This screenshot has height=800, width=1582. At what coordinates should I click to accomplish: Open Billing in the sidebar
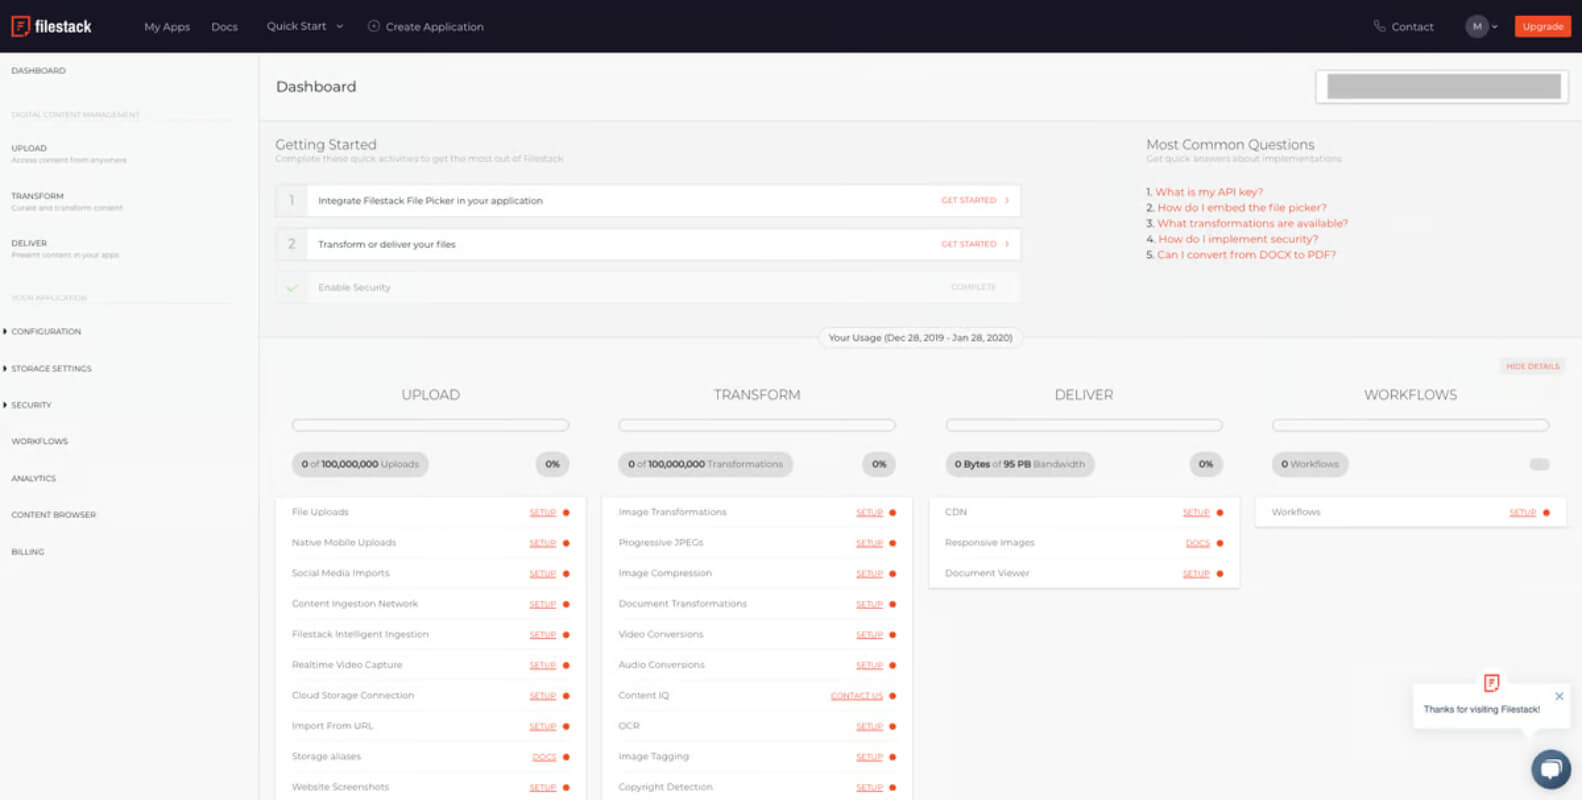[27, 552]
